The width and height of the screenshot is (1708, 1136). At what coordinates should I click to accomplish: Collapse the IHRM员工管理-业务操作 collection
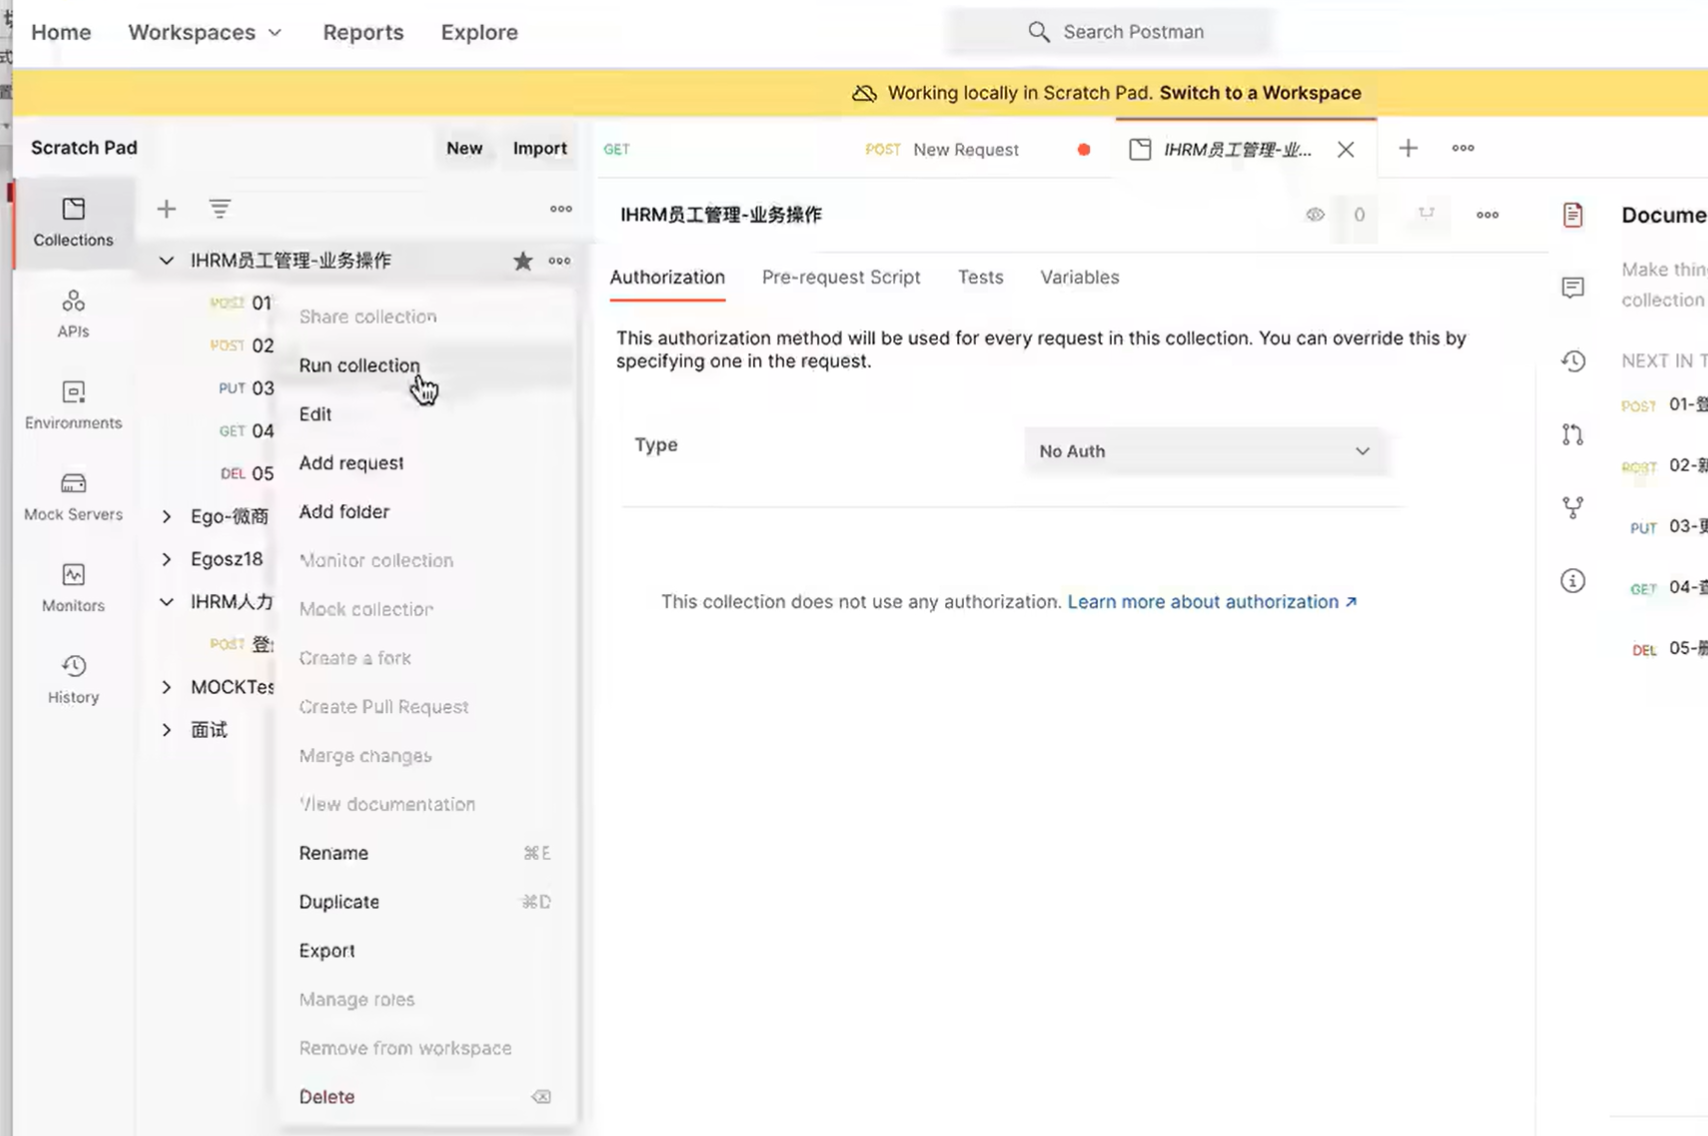[x=166, y=261]
